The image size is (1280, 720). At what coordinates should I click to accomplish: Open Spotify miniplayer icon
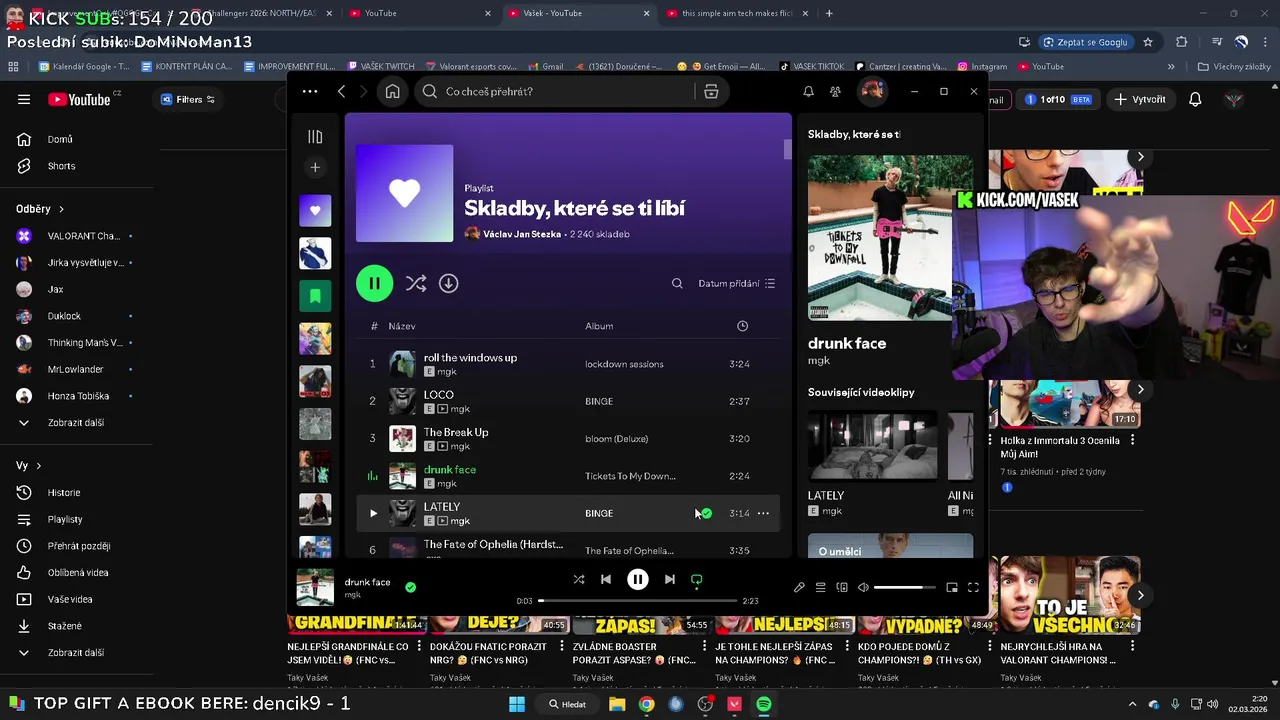point(952,587)
